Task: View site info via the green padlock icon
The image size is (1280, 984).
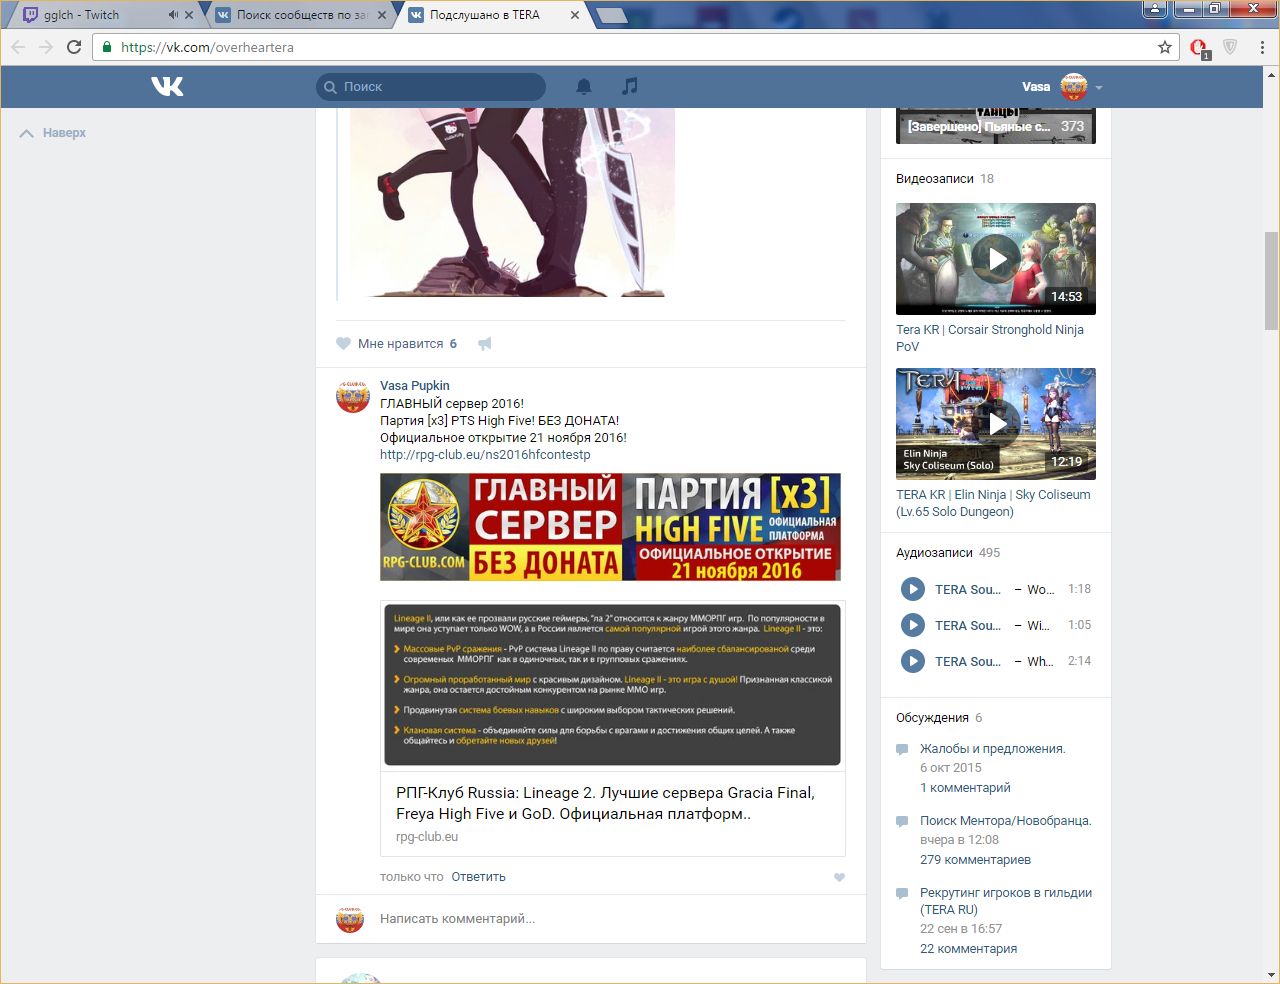Action: click(107, 47)
